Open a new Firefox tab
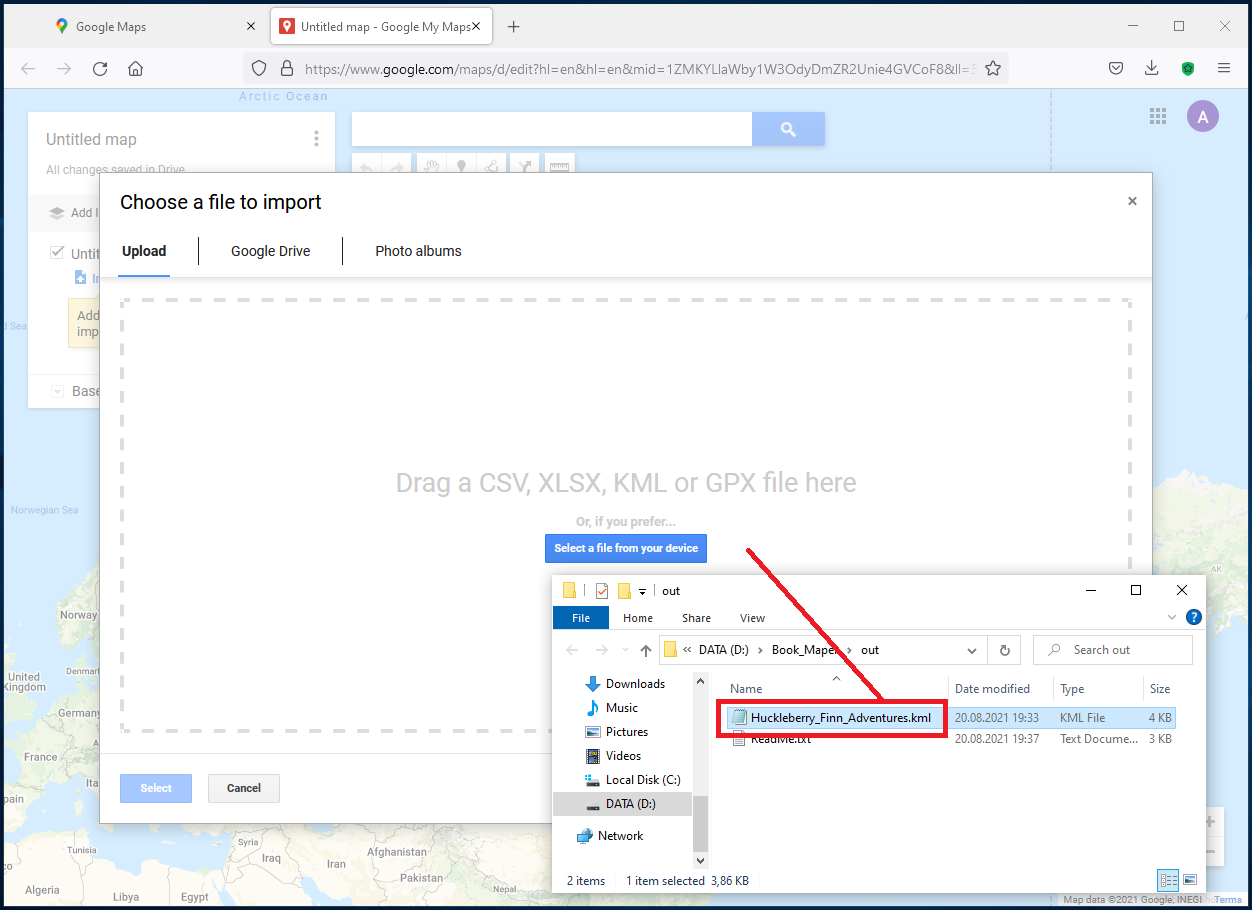This screenshot has width=1252, height=910. [514, 27]
